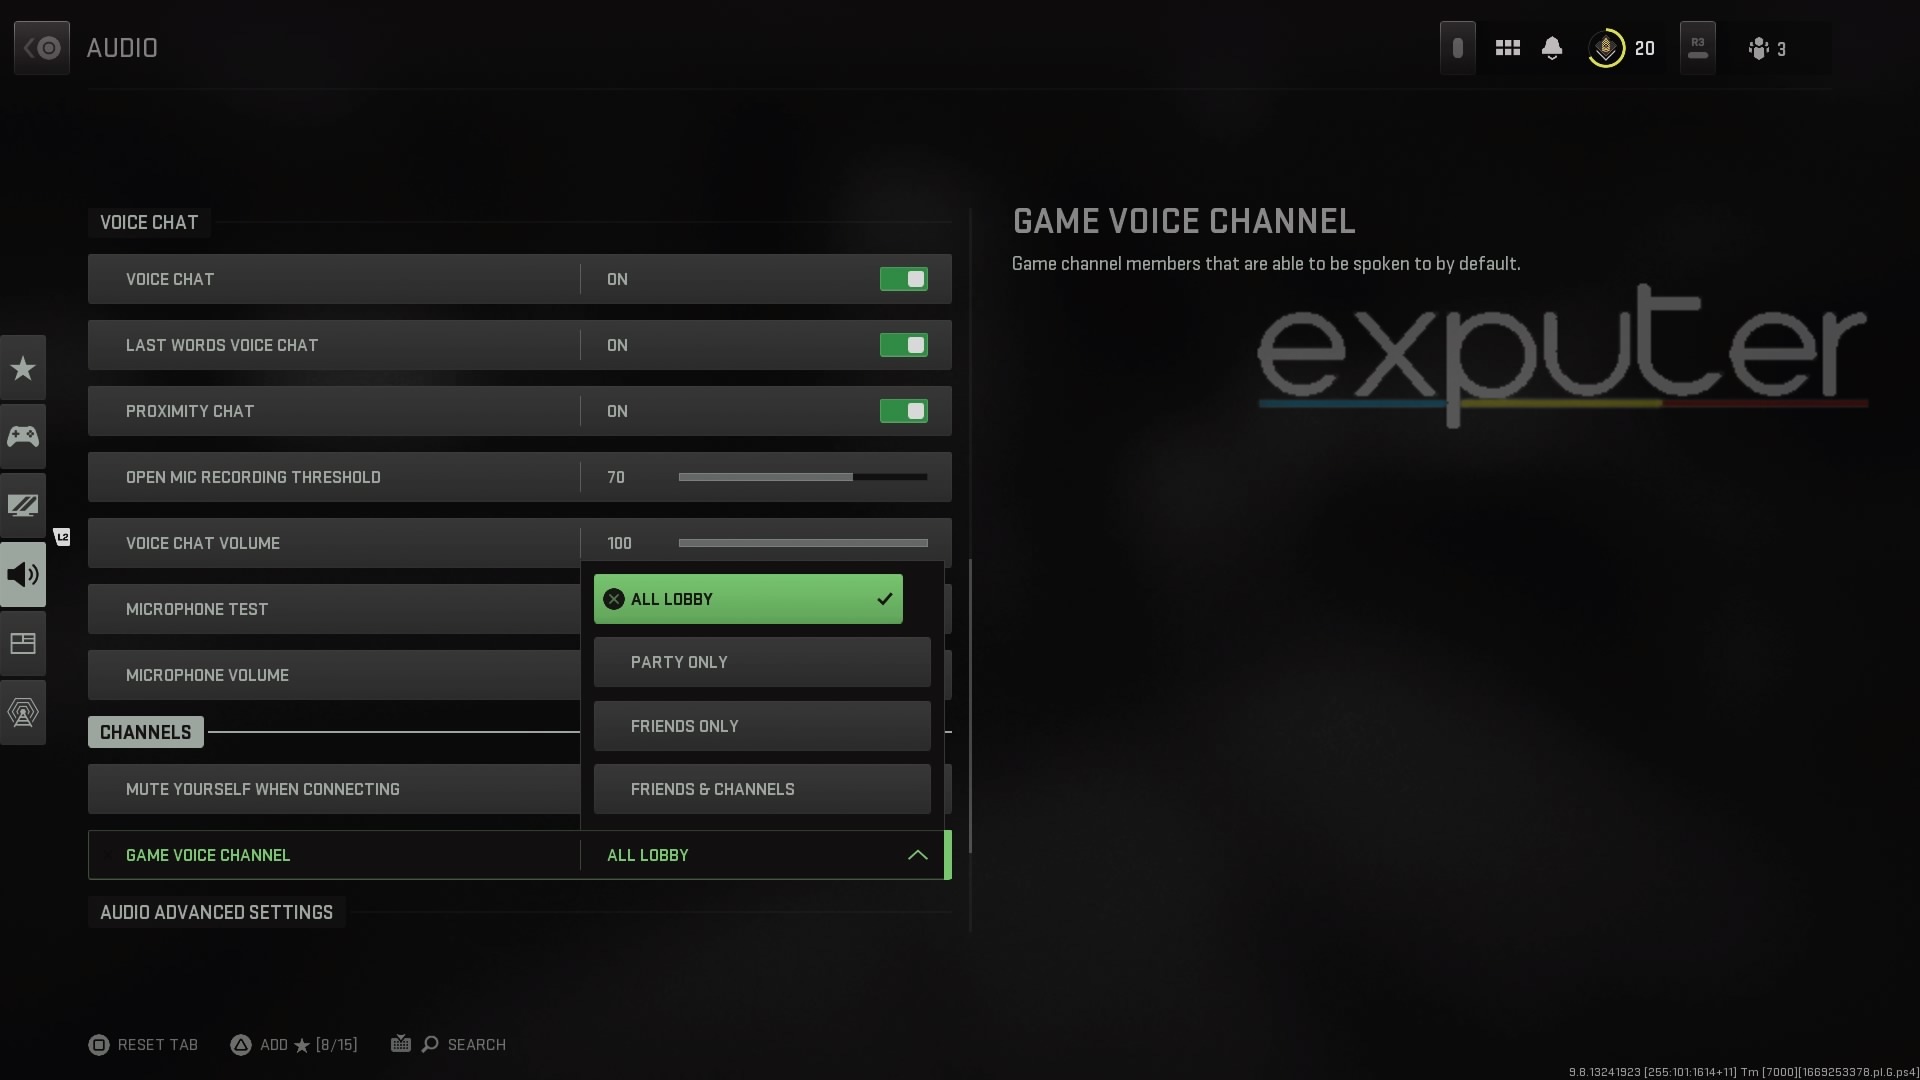The height and width of the screenshot is (1080, 1920).
Task: Open the Interface settings tab icon
Action: 23,644
